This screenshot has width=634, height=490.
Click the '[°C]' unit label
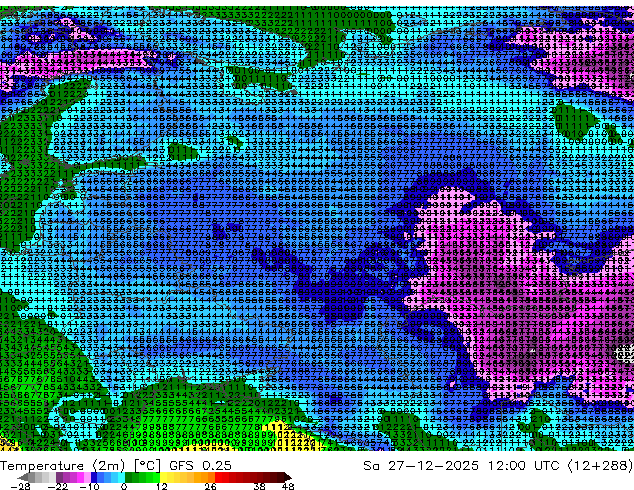(147, 466)
